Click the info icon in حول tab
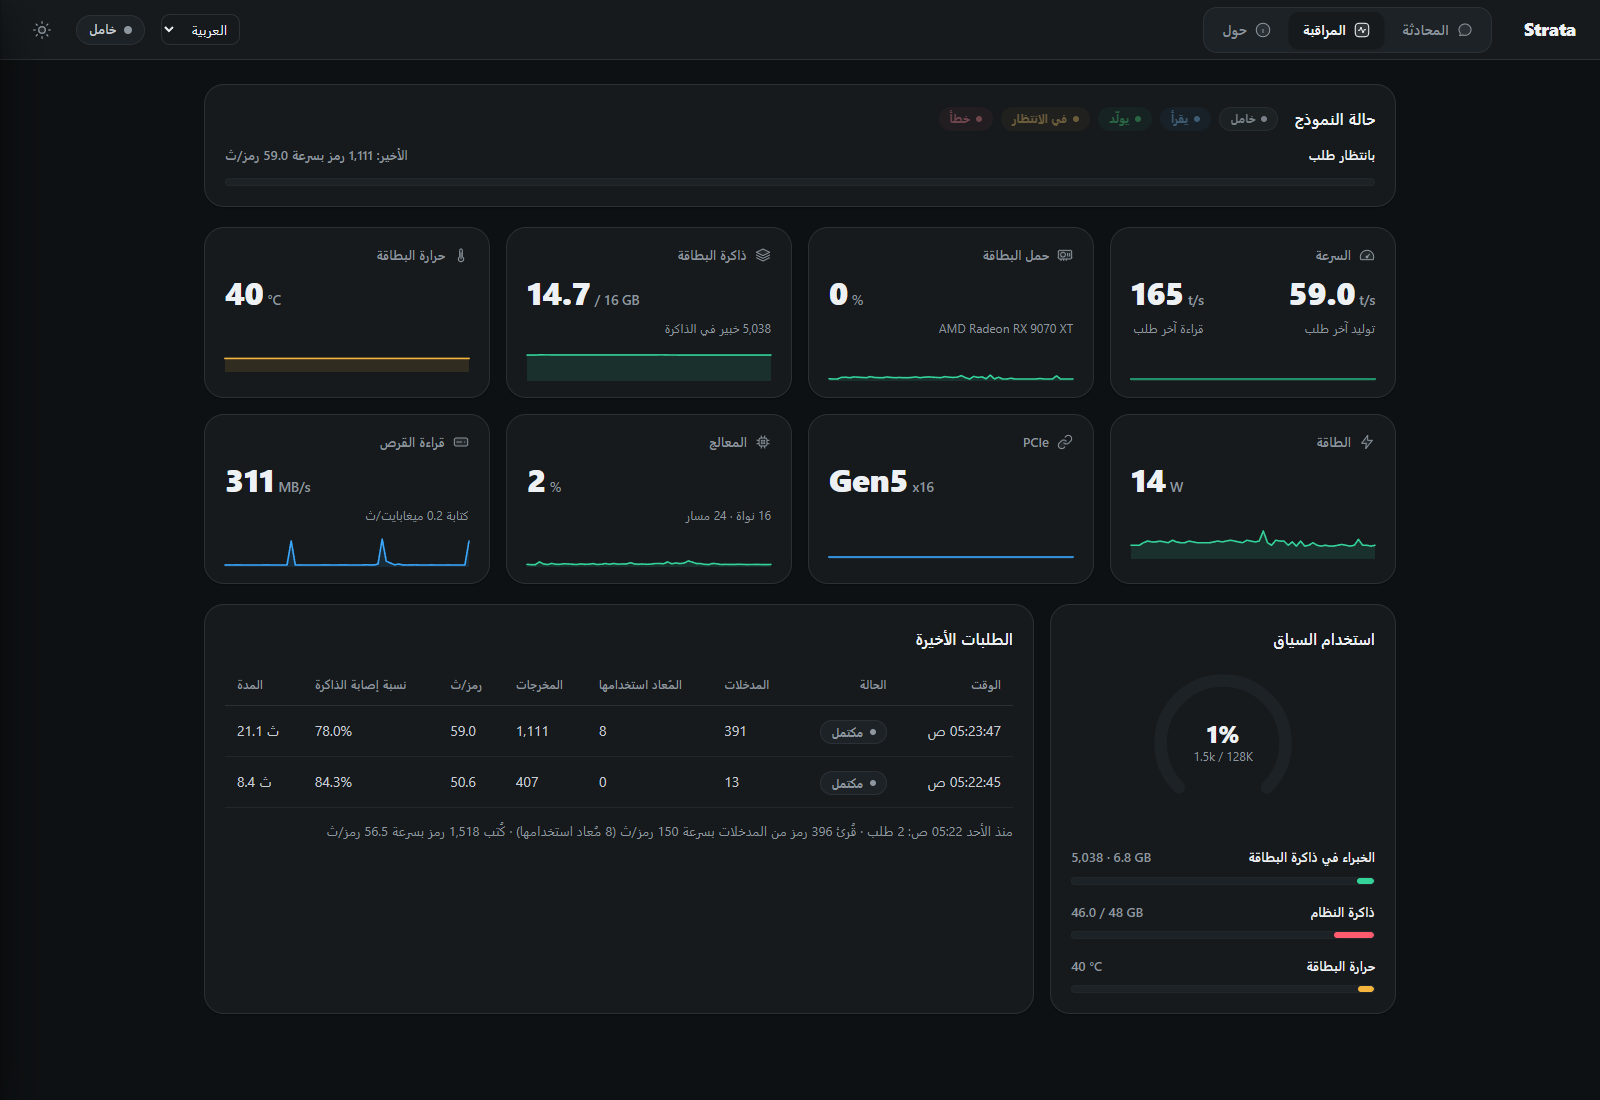 point(1263,30)
